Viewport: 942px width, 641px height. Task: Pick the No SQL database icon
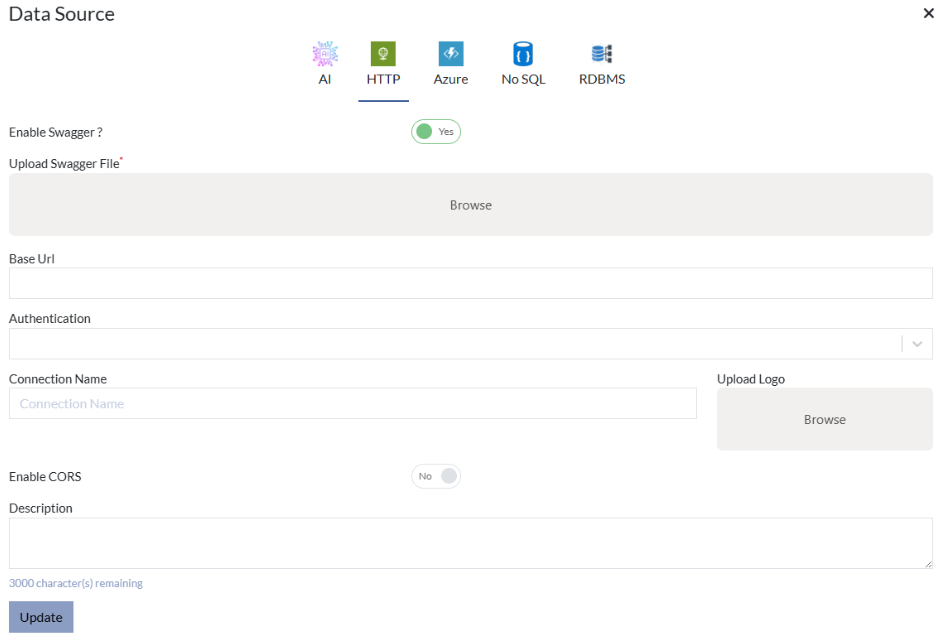tap(523, 54)
